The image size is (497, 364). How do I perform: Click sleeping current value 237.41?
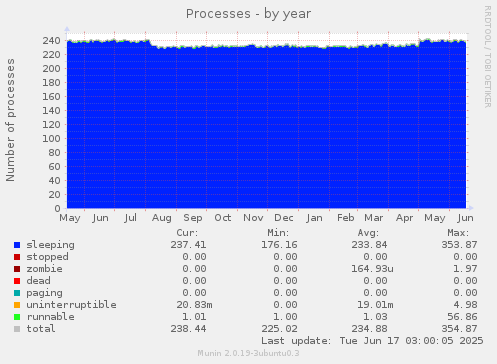tap(188, 245)
